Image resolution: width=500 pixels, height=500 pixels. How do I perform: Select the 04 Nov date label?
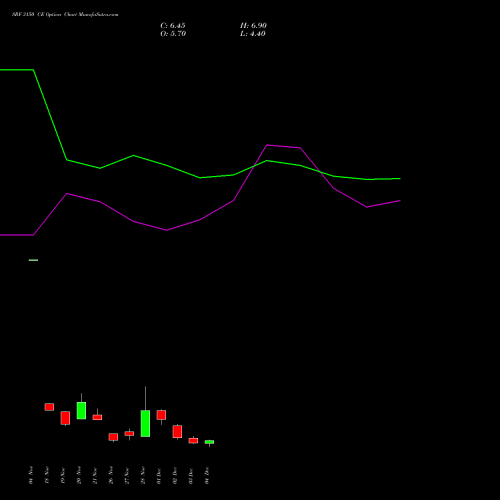tap(31, 475)
